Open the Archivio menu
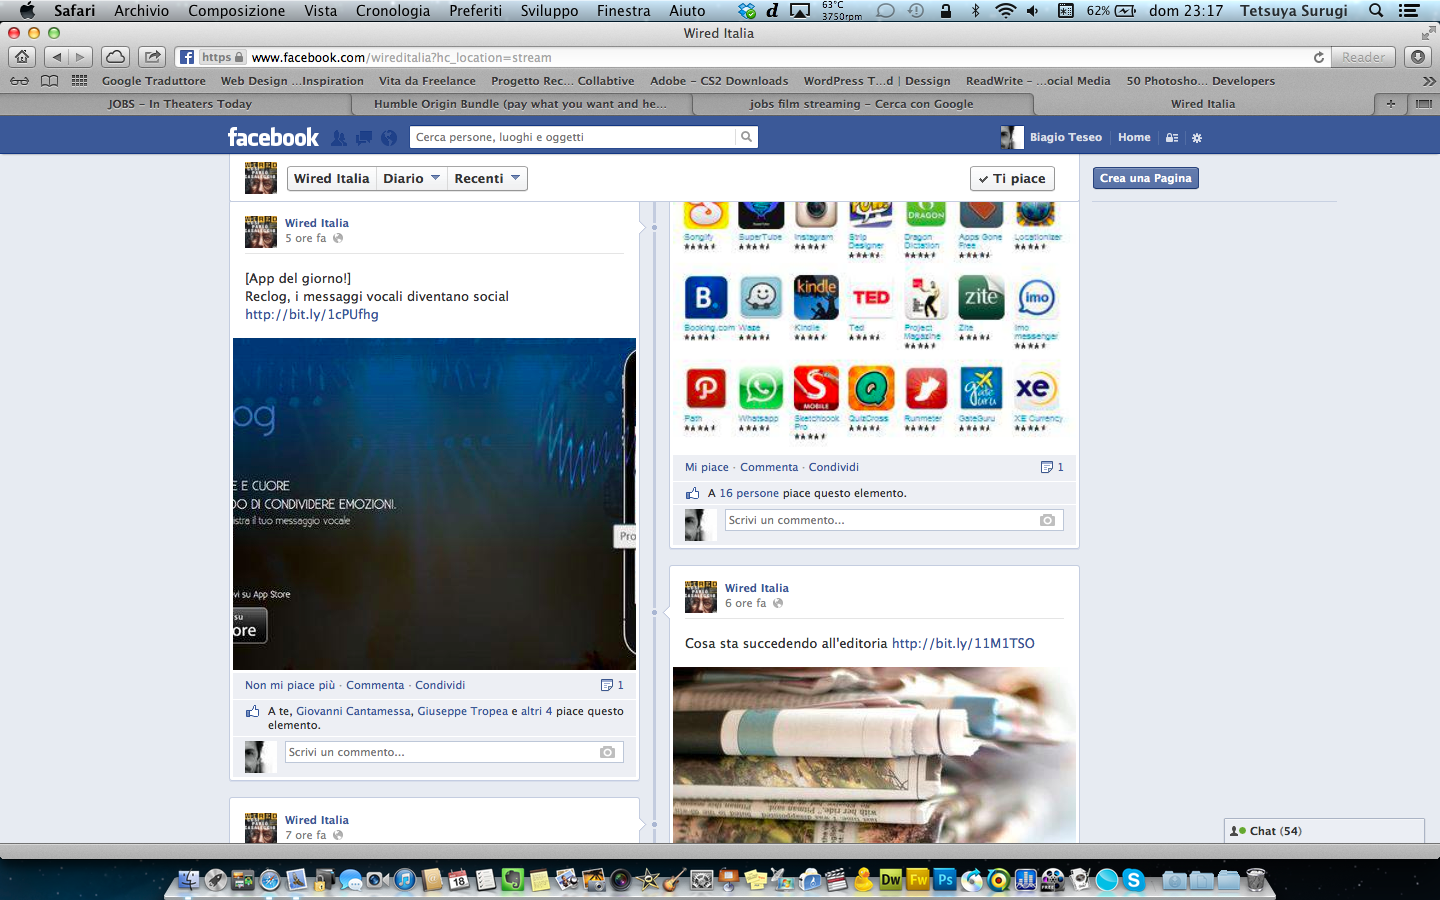Image resolution: width=1440 pixels, height=900 pixels. [141, 11]
